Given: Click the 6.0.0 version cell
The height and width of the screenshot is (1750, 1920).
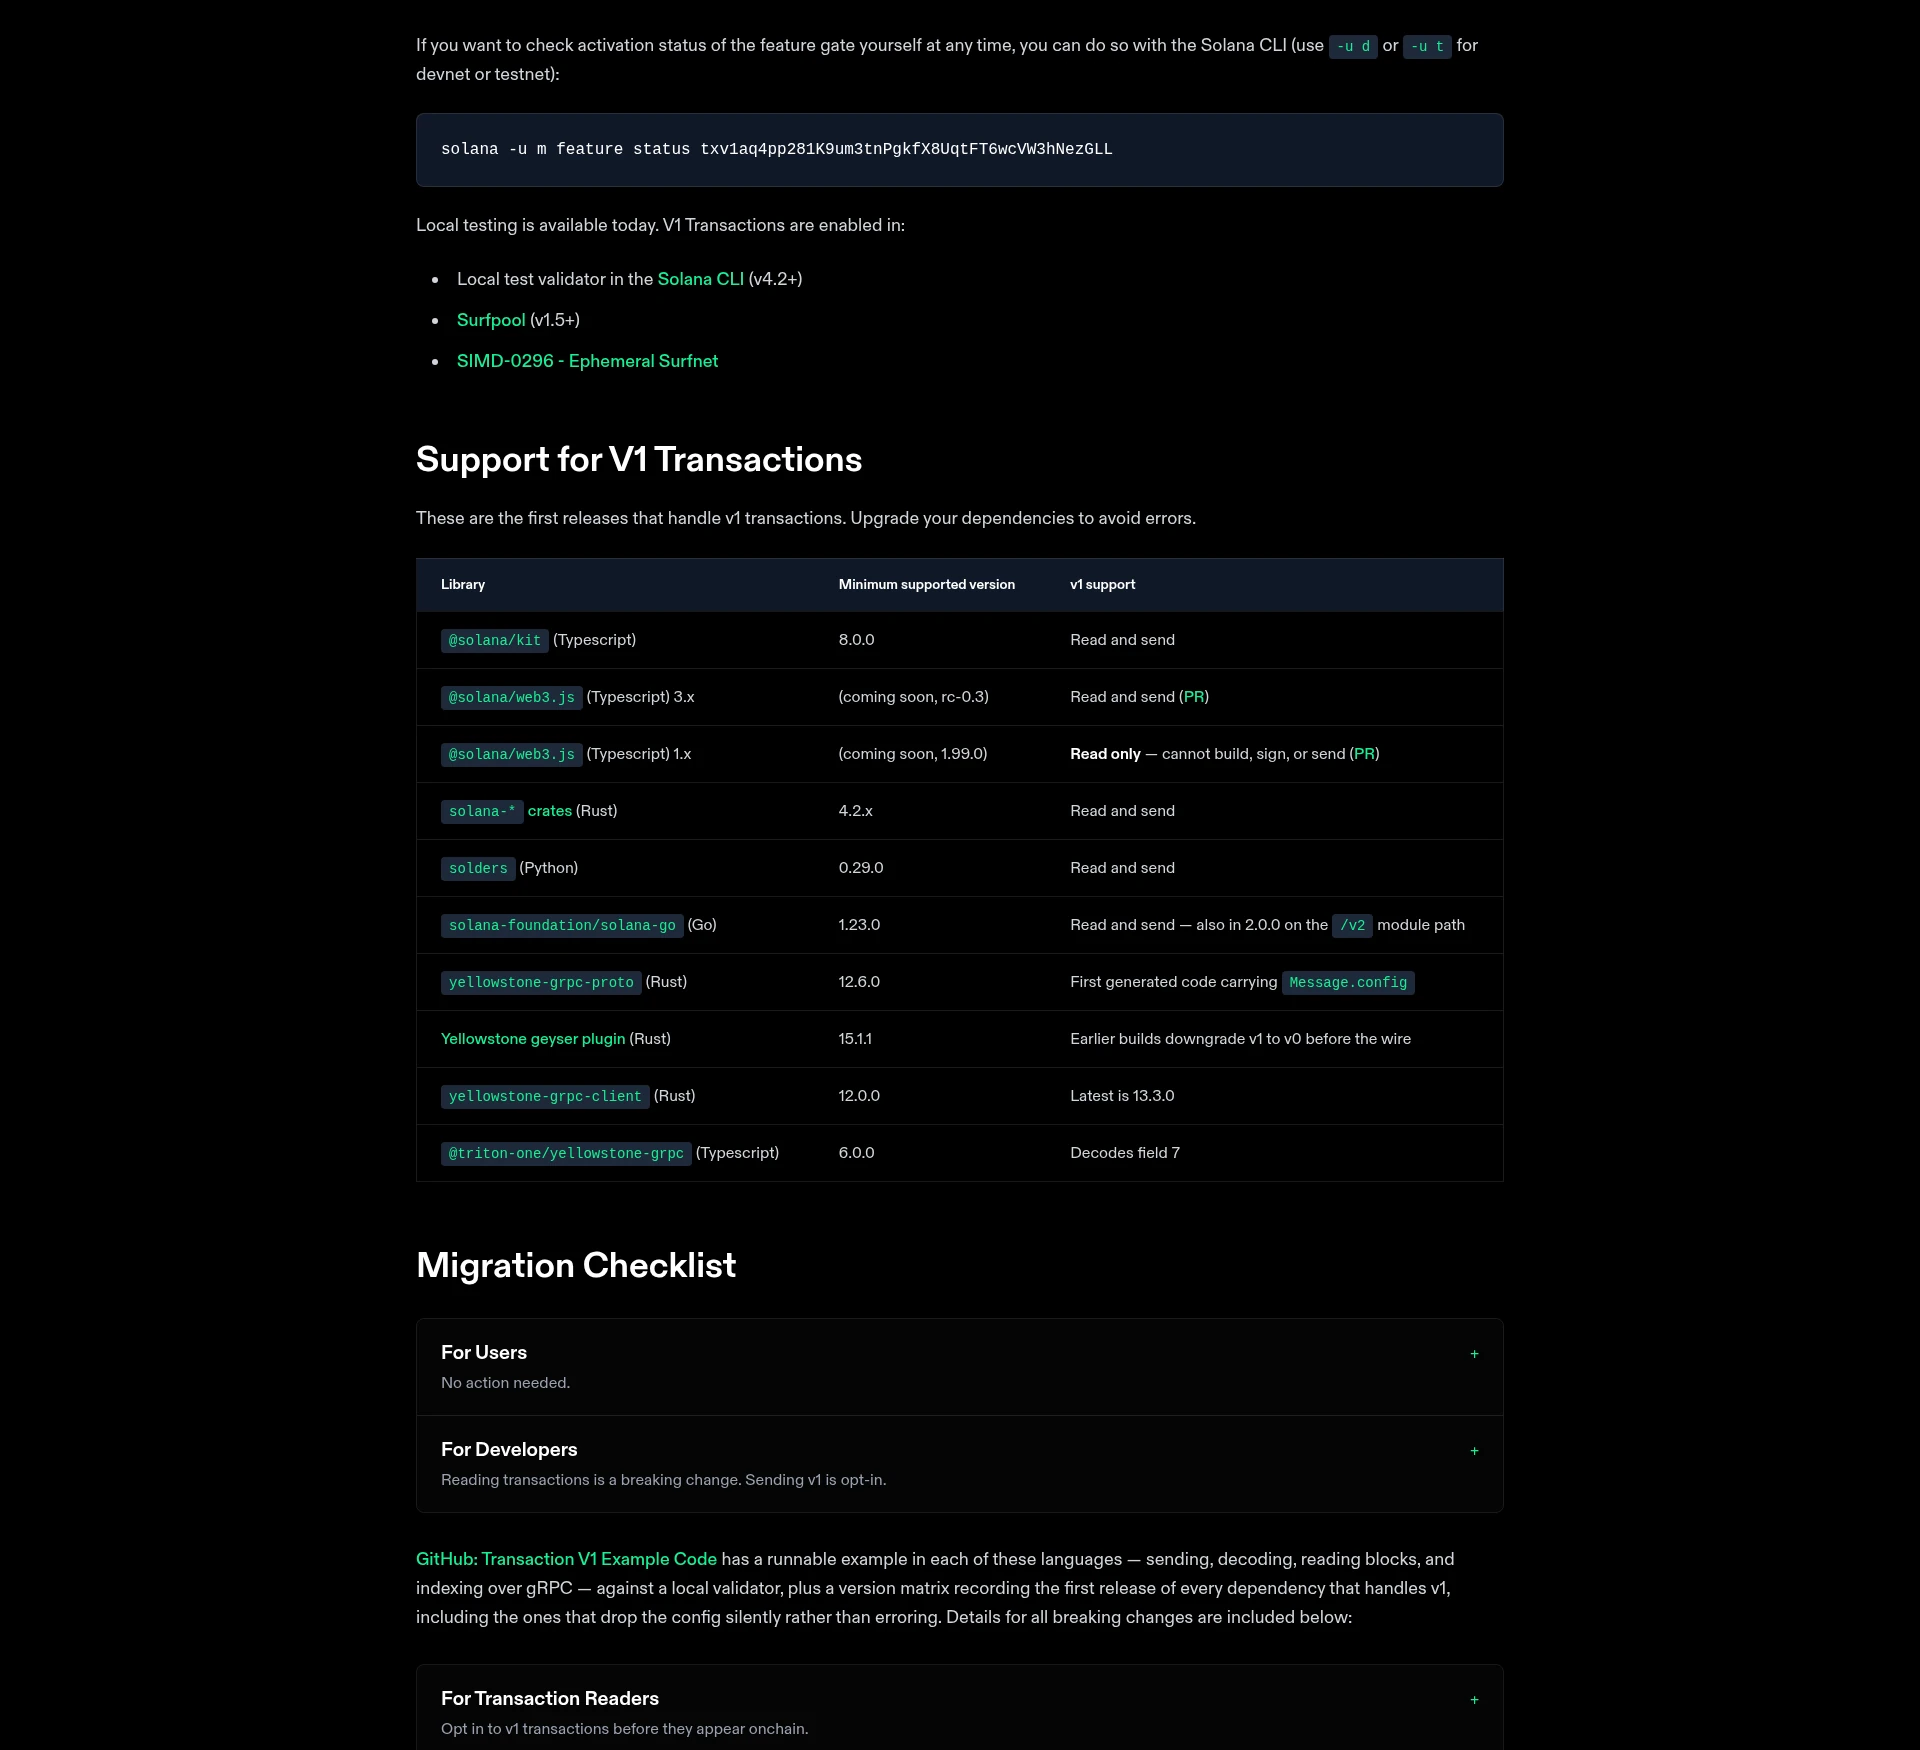Looking at the screenshot, I should pyautogui.click(x=856, y=1153).
